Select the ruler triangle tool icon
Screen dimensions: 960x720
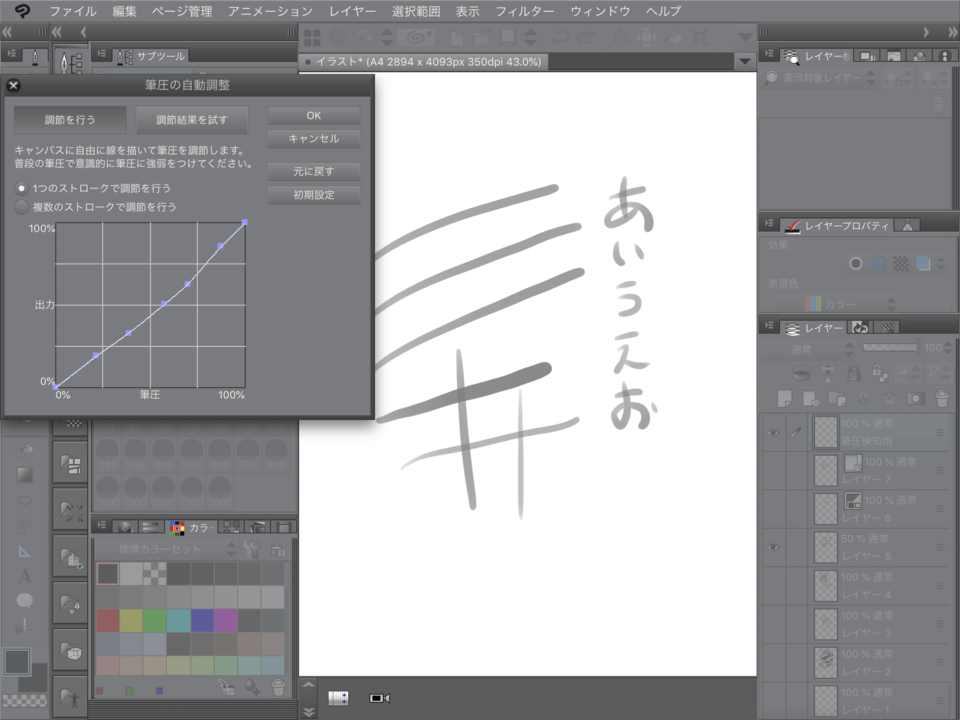[x=25, y=550]
